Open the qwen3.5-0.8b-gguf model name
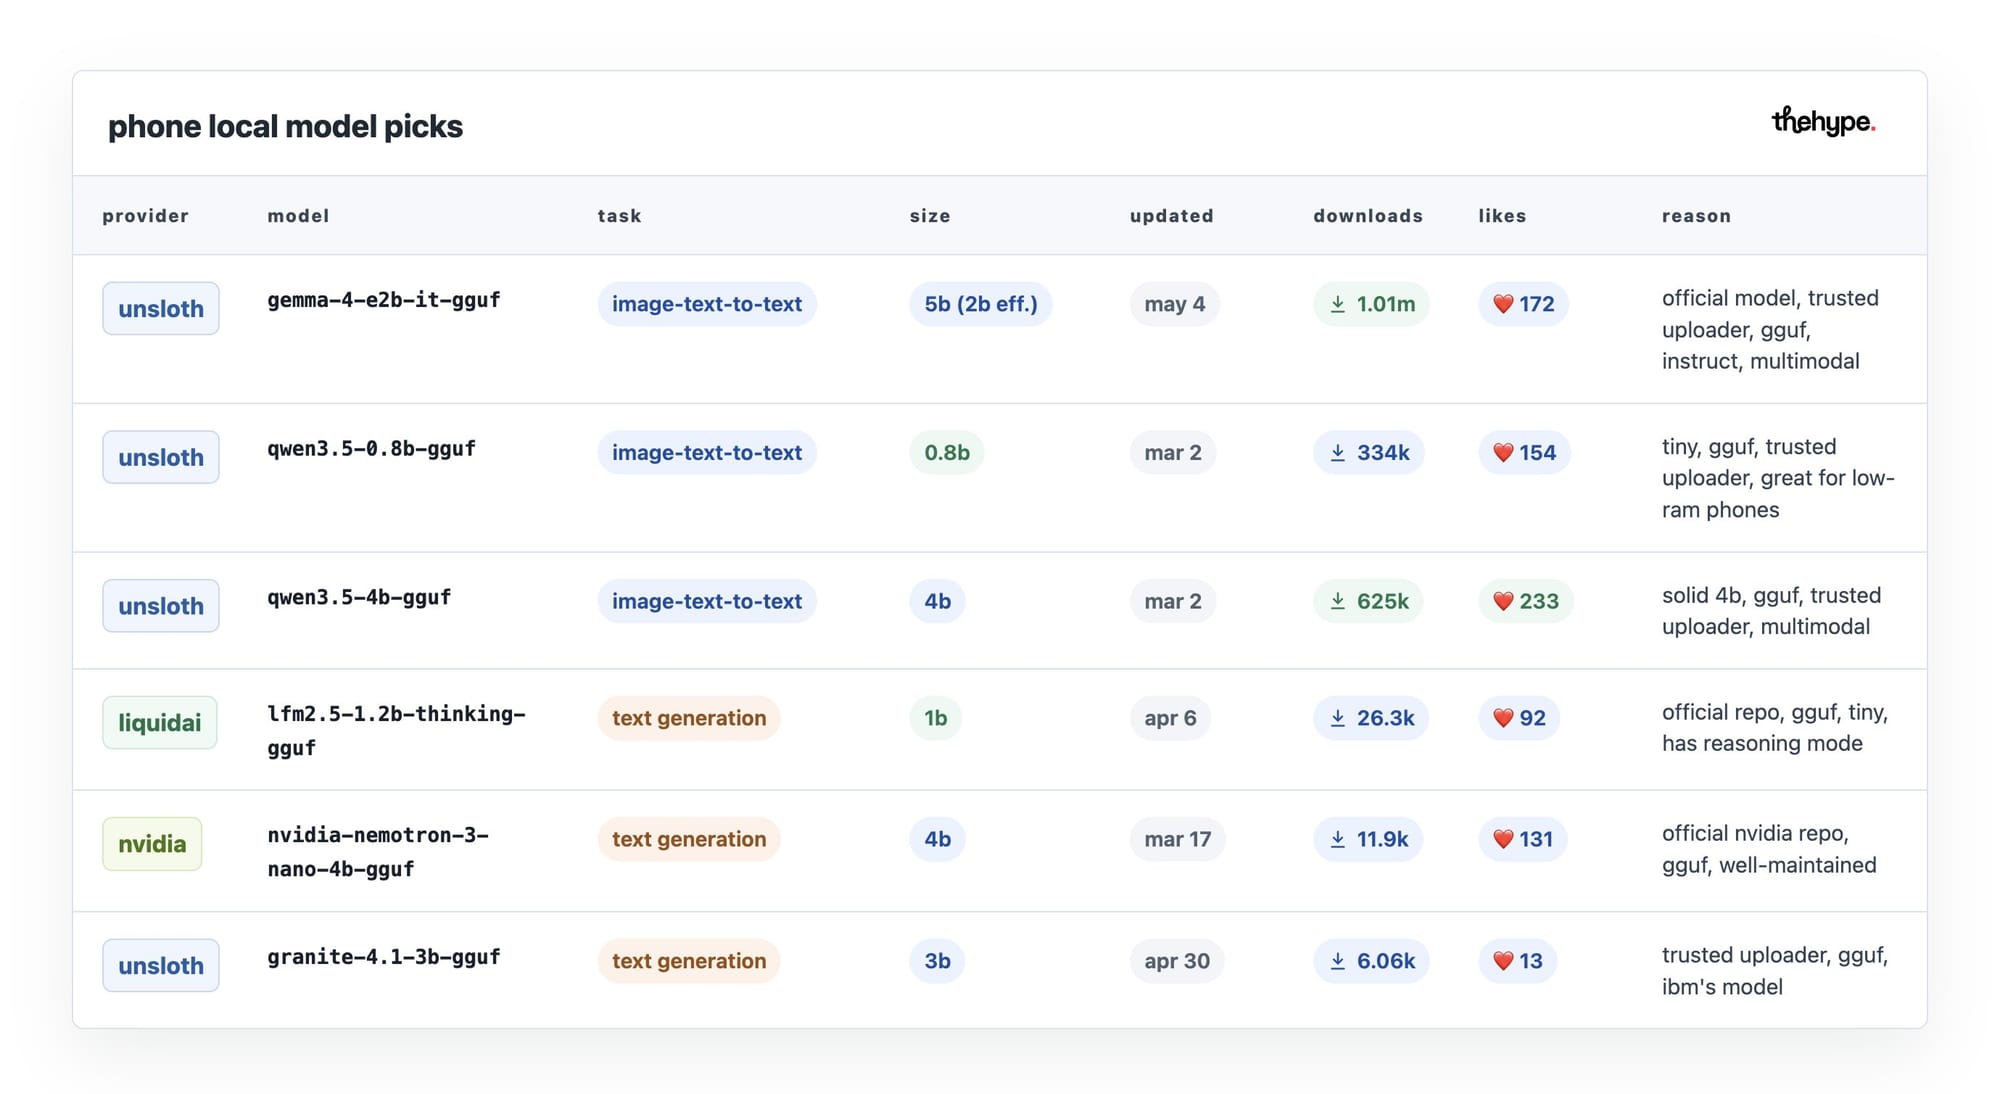This screenshot has width=2000, height=1094. 371,449
